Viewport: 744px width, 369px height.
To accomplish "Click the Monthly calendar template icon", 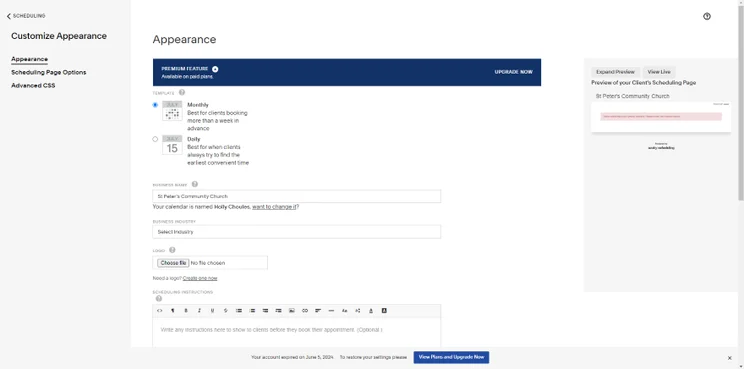I will point(172,111).
